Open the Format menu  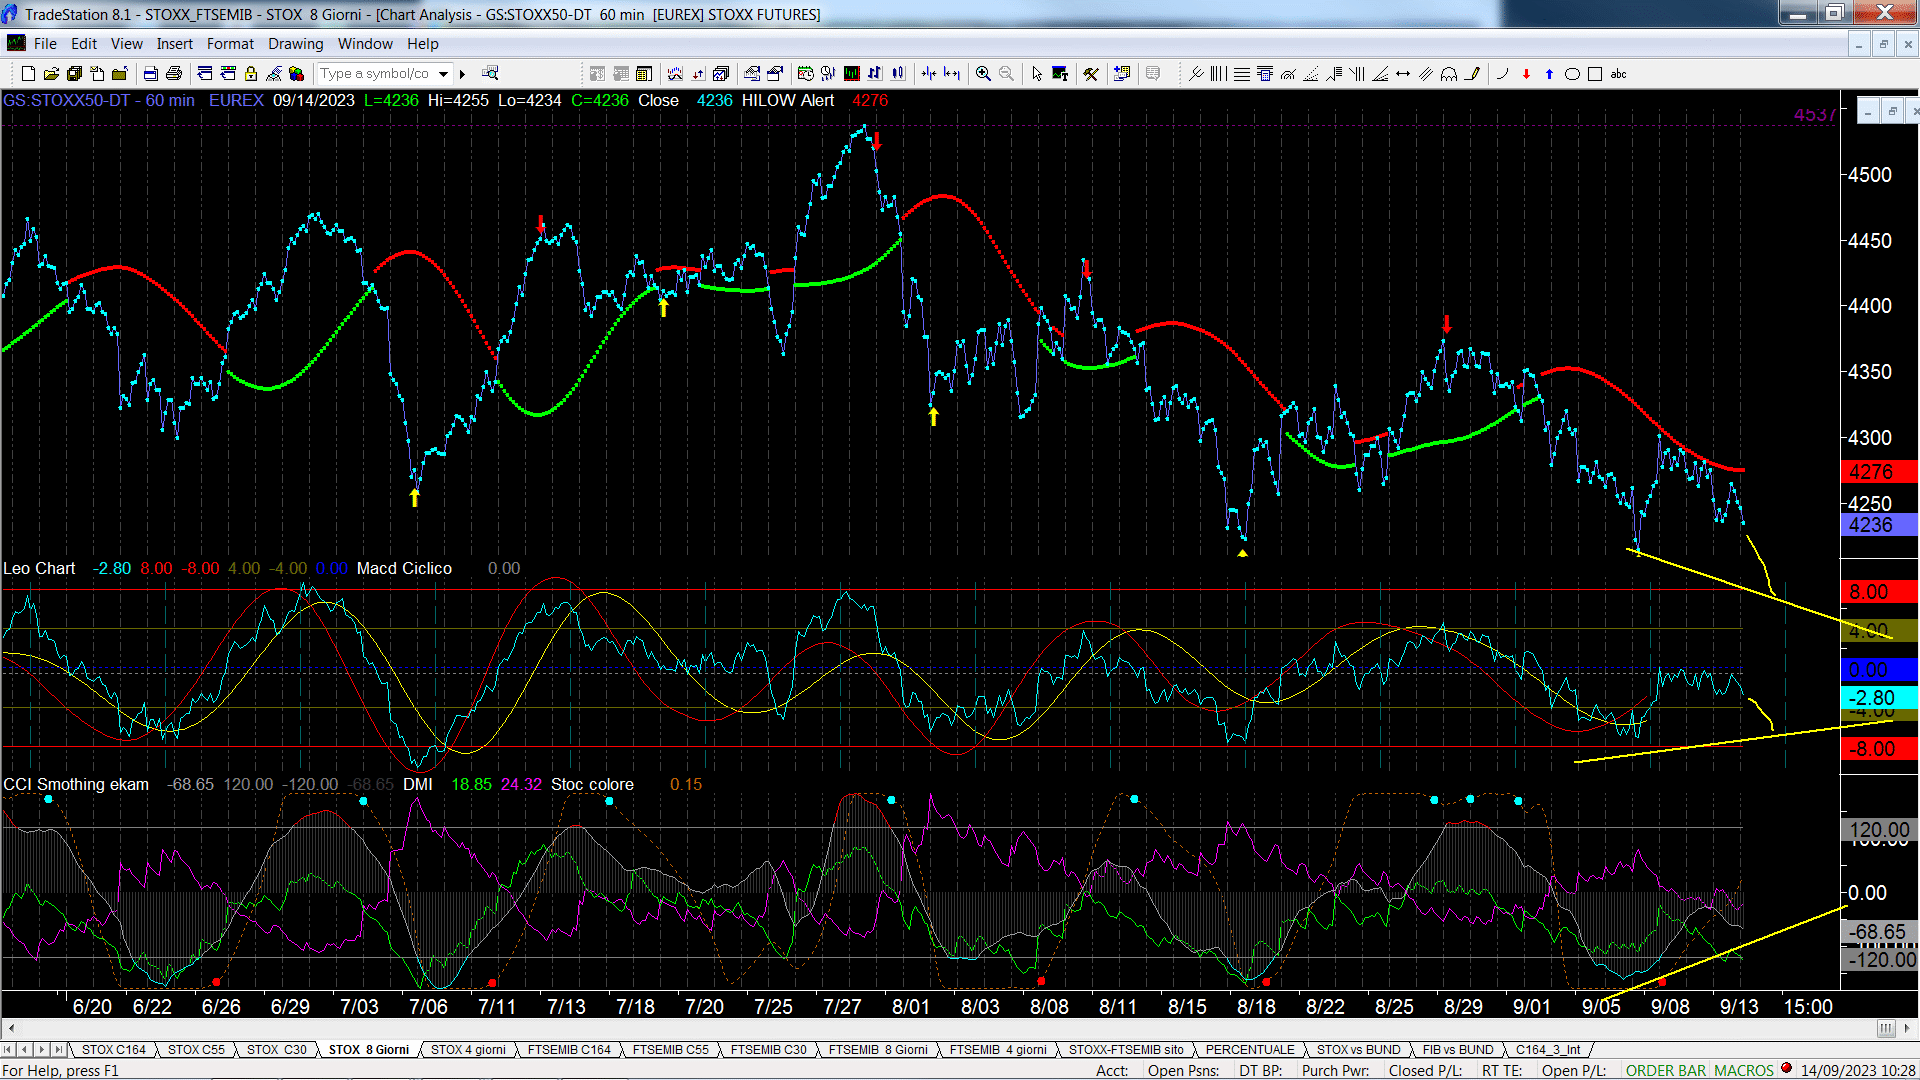pos(230,44)
